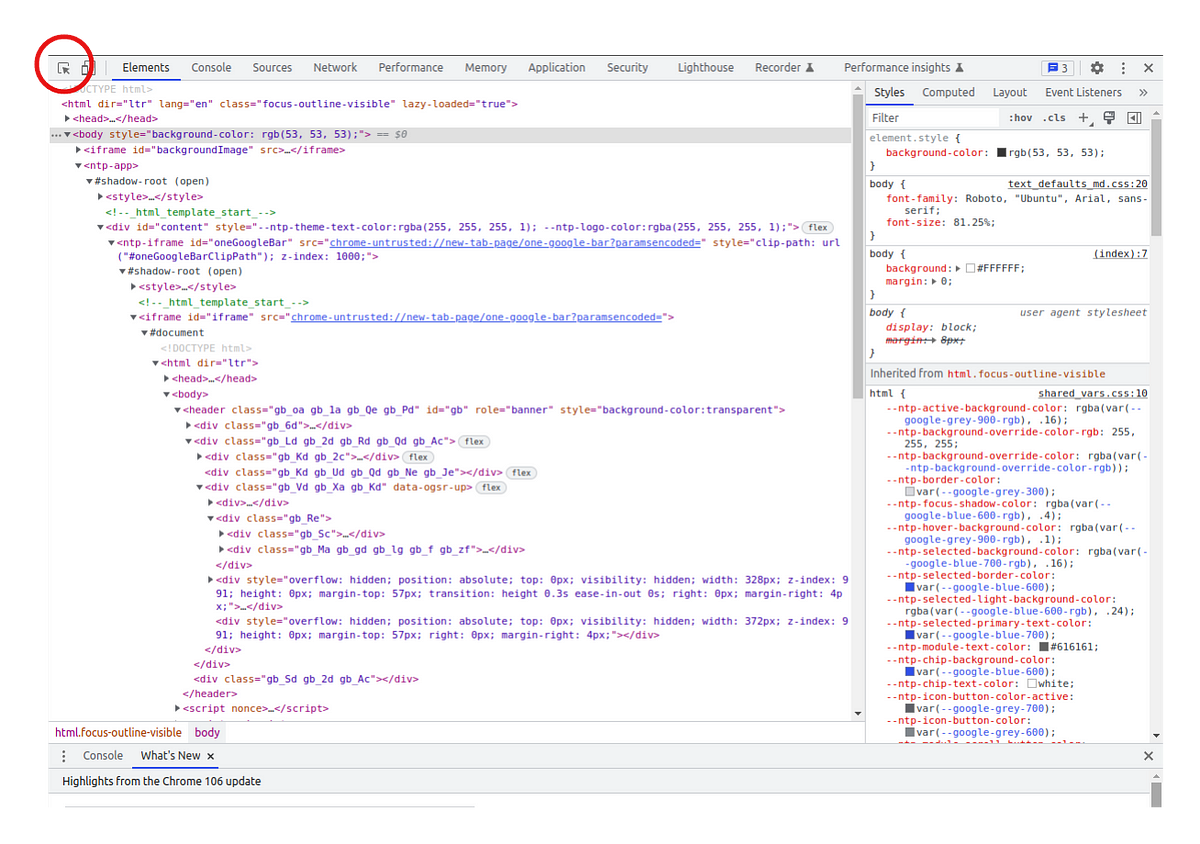Open the Customize and control DevTools menu
Viewport: 1200px width, 844px height.
point(1123,68)
